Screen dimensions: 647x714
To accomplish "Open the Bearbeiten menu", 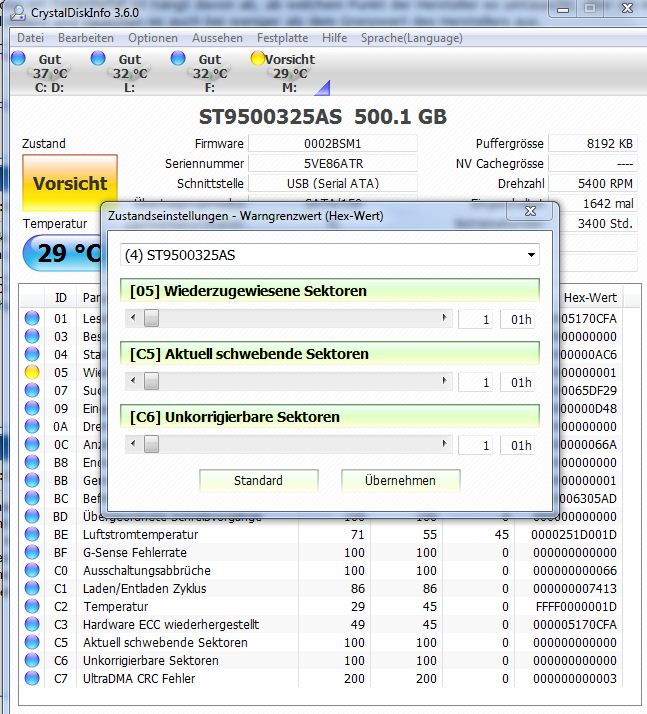I will tap(86, 38).
